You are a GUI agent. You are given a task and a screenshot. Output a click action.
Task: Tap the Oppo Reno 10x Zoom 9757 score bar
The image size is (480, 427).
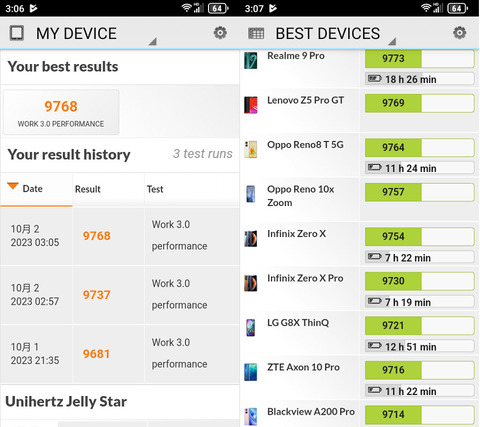click(419, 192)
